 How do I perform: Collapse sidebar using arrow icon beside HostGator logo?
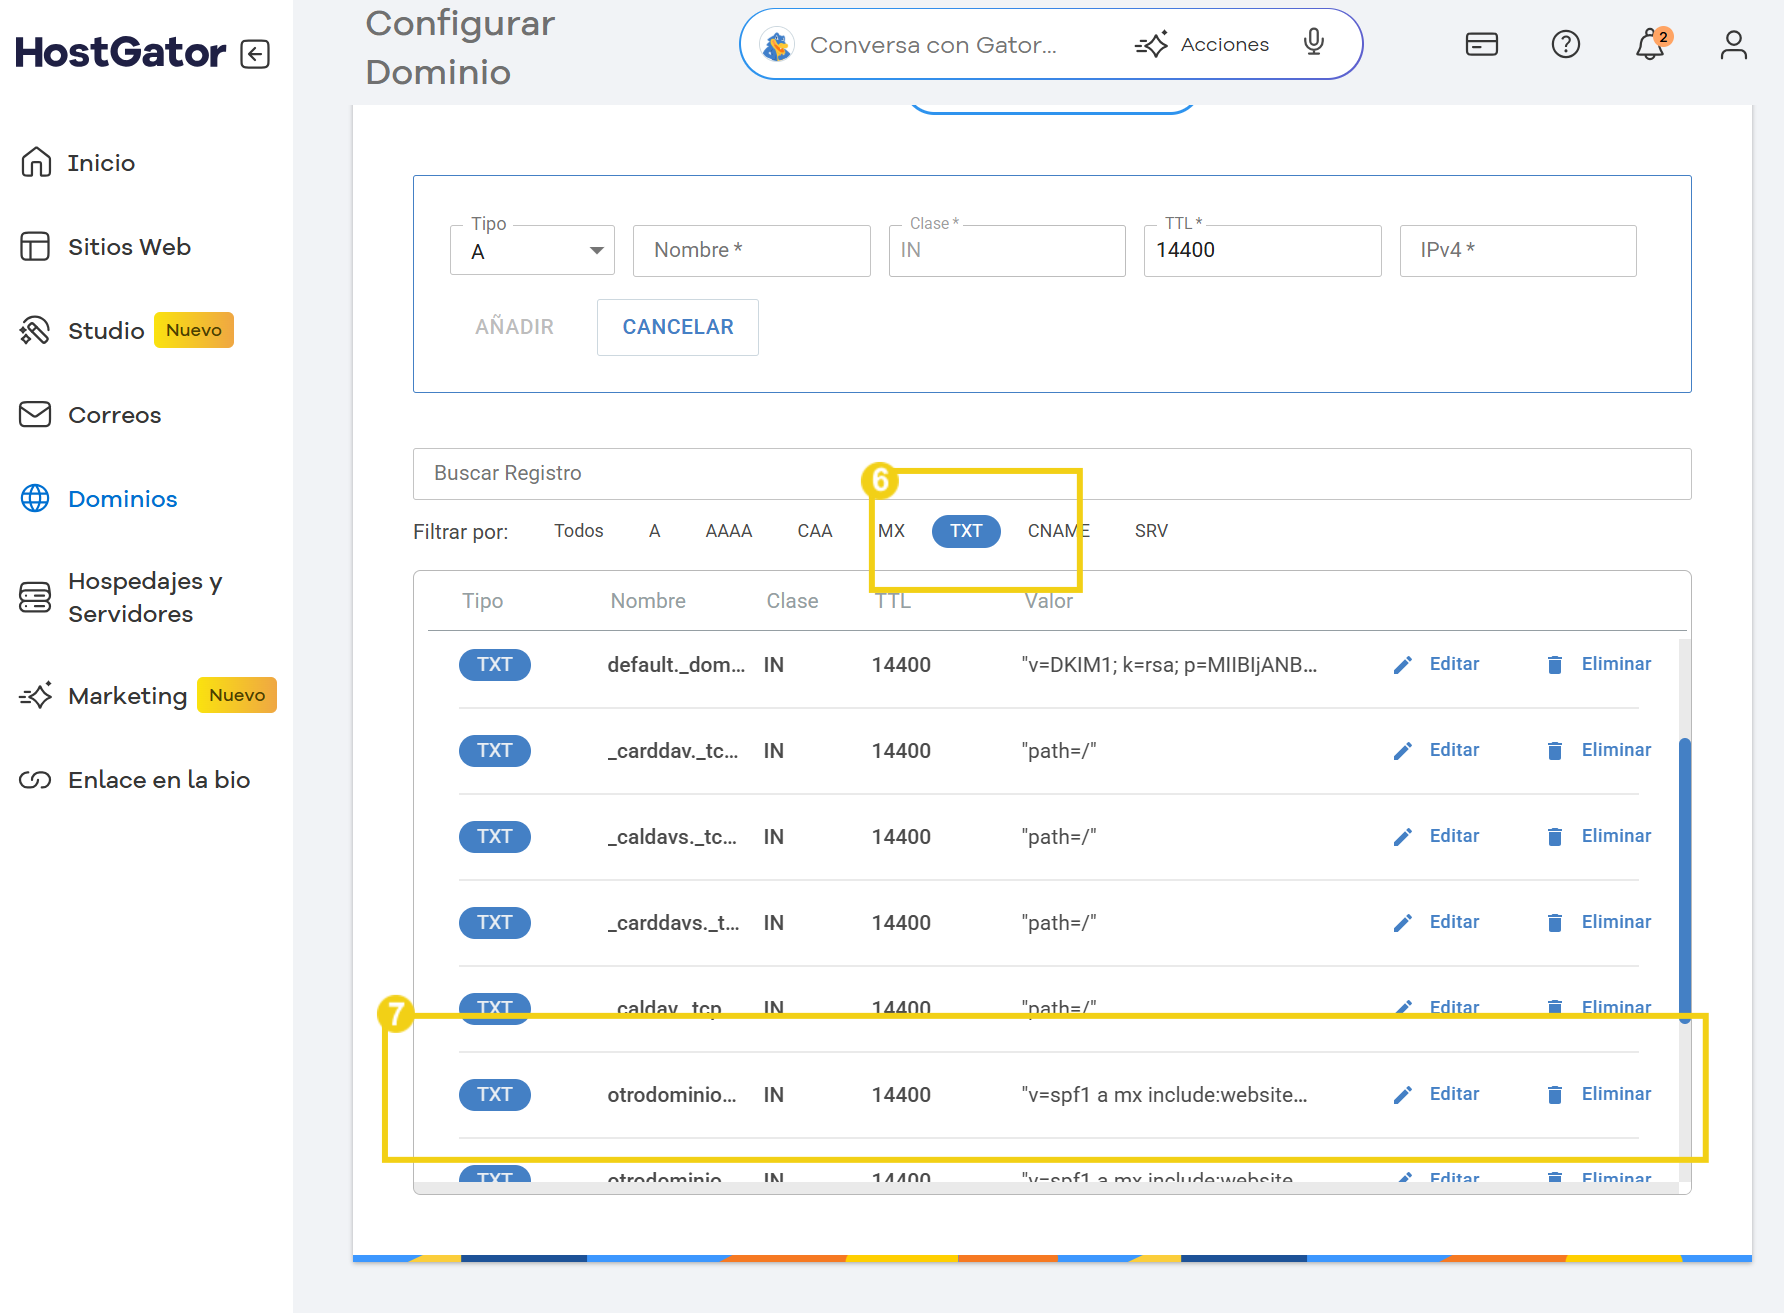(x=255, y=53)
